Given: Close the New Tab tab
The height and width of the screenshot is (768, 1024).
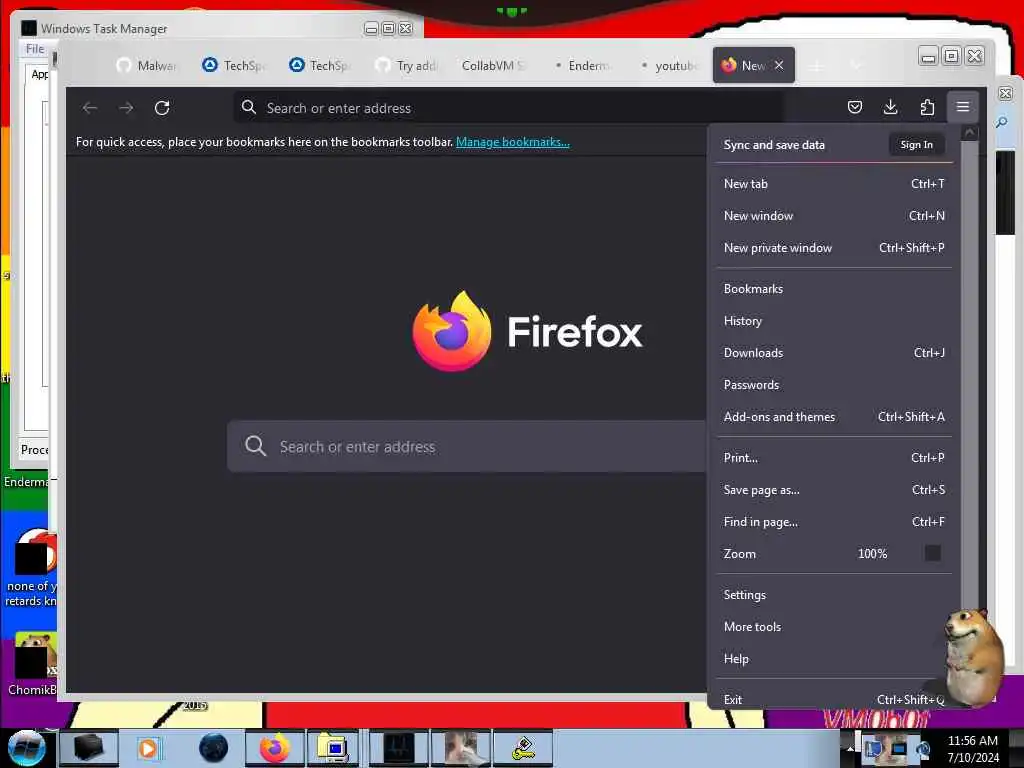Looking at the screenshot, I should click(779, 65).
